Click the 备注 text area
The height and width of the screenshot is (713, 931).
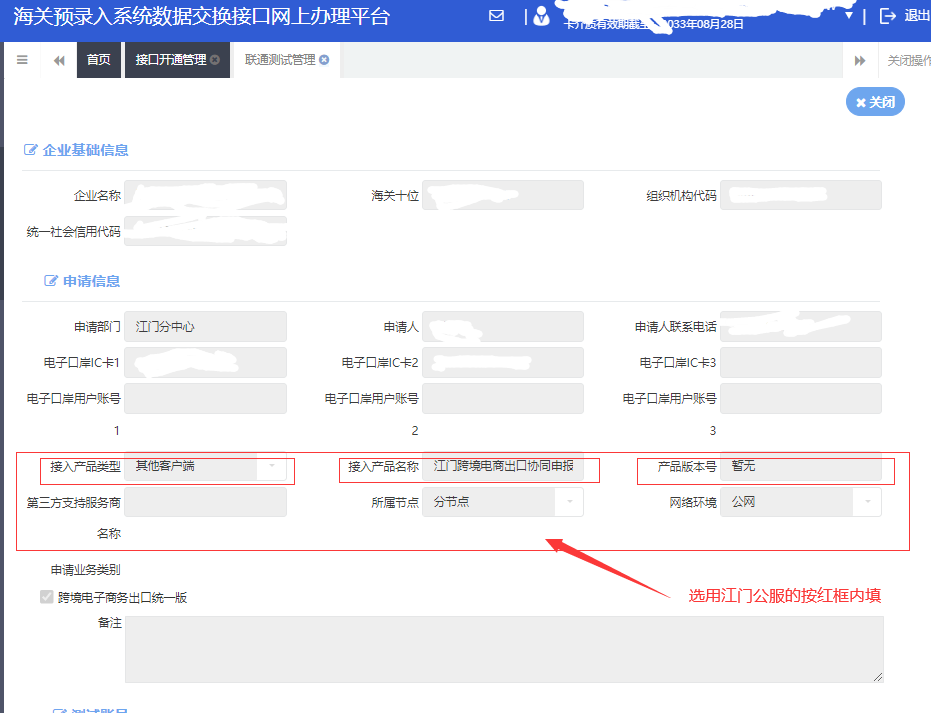(504, 649)
